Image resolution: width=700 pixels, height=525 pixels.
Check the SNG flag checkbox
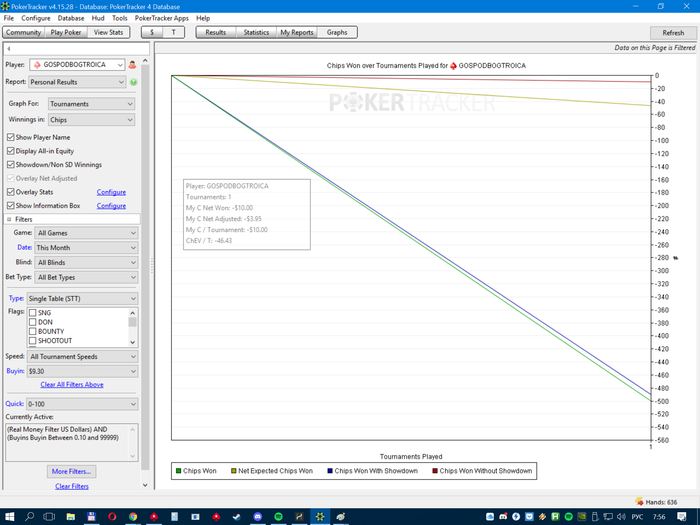pos(33,312)
